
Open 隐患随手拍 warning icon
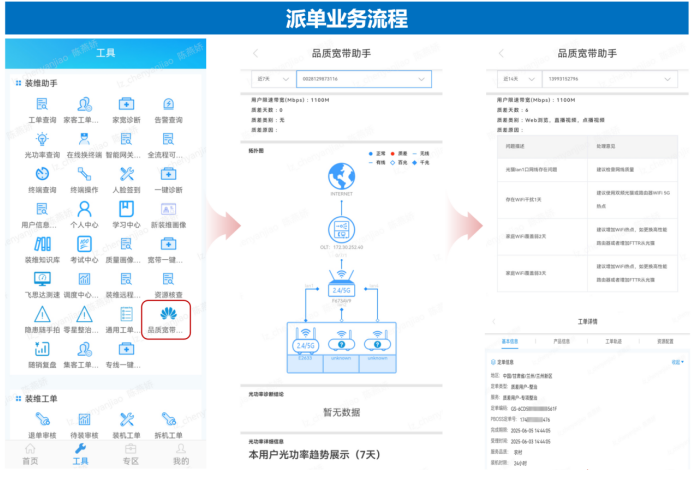pos(41,316)
